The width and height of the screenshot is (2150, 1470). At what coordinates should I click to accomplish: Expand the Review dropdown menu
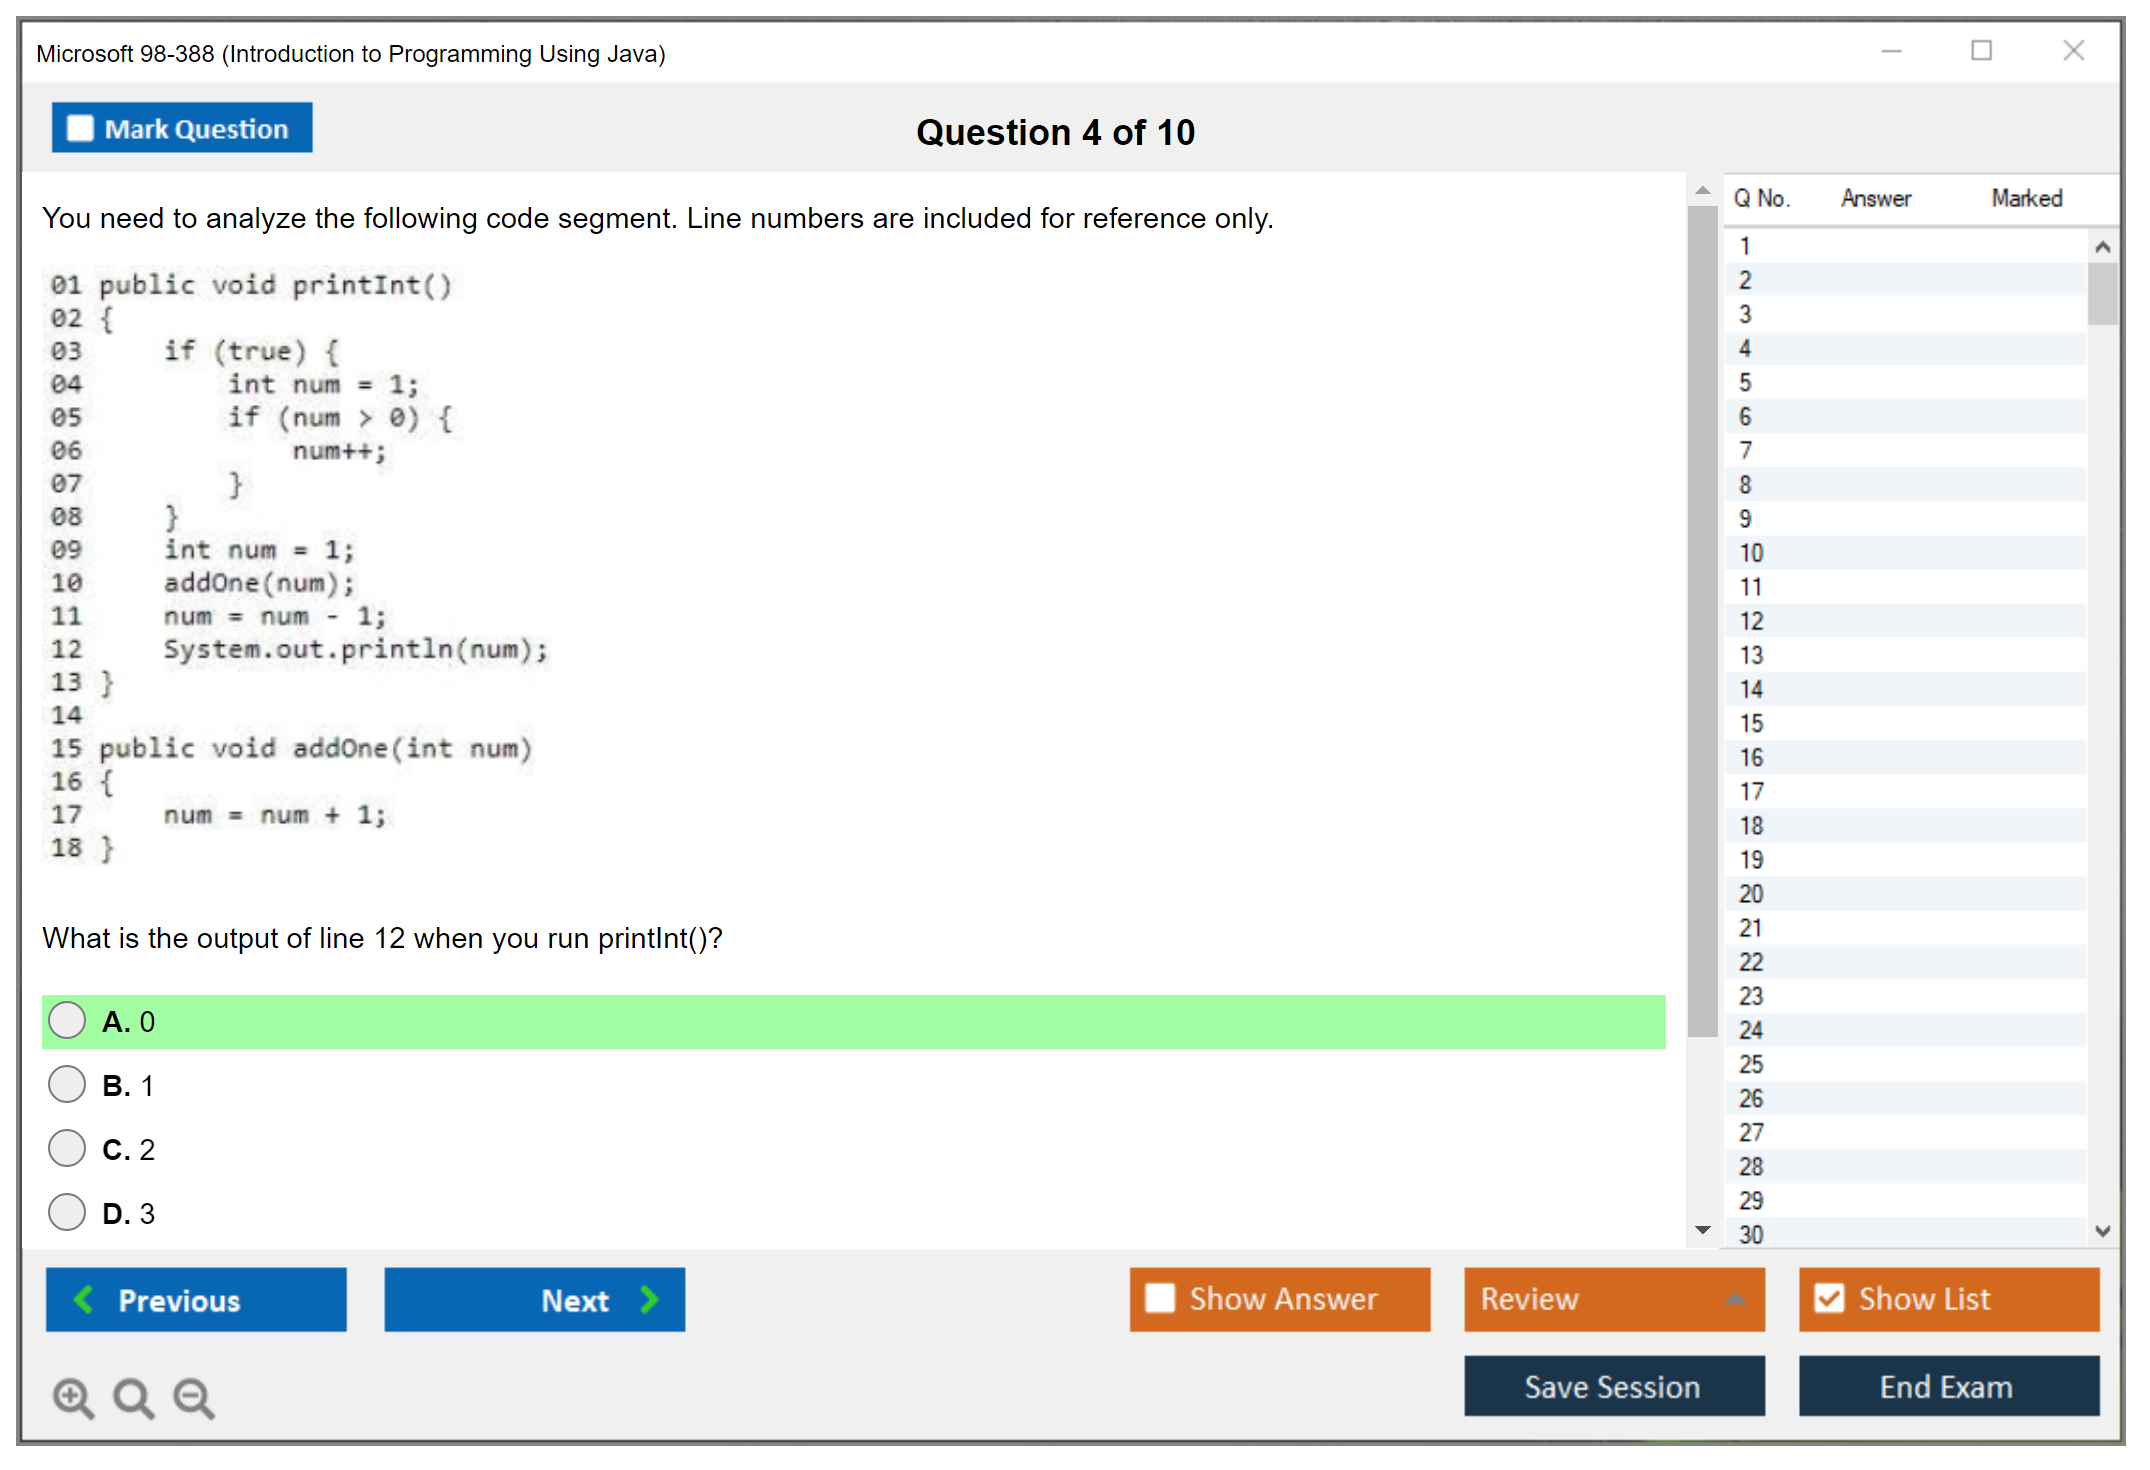click(x=1735, y=1299)
